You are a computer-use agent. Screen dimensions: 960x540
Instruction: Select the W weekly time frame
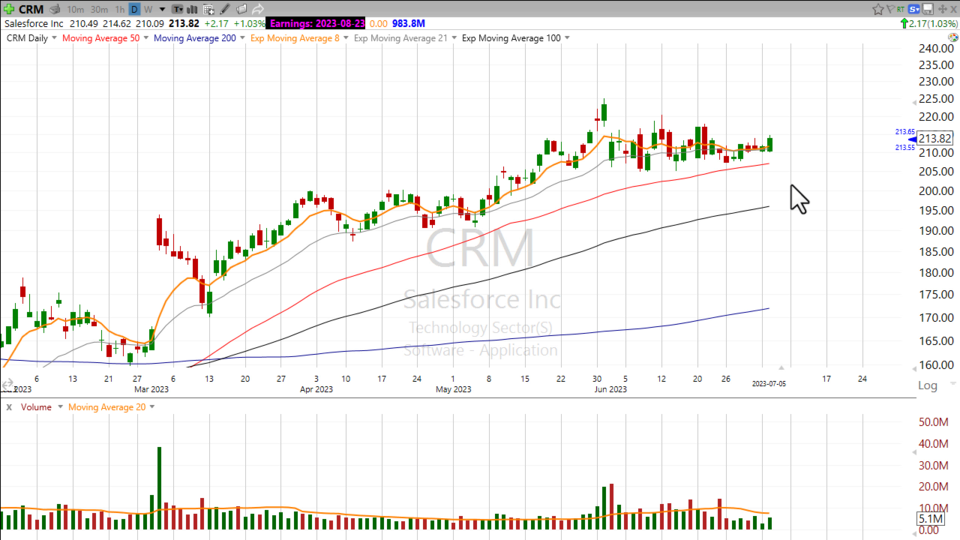tap(148, 9)
